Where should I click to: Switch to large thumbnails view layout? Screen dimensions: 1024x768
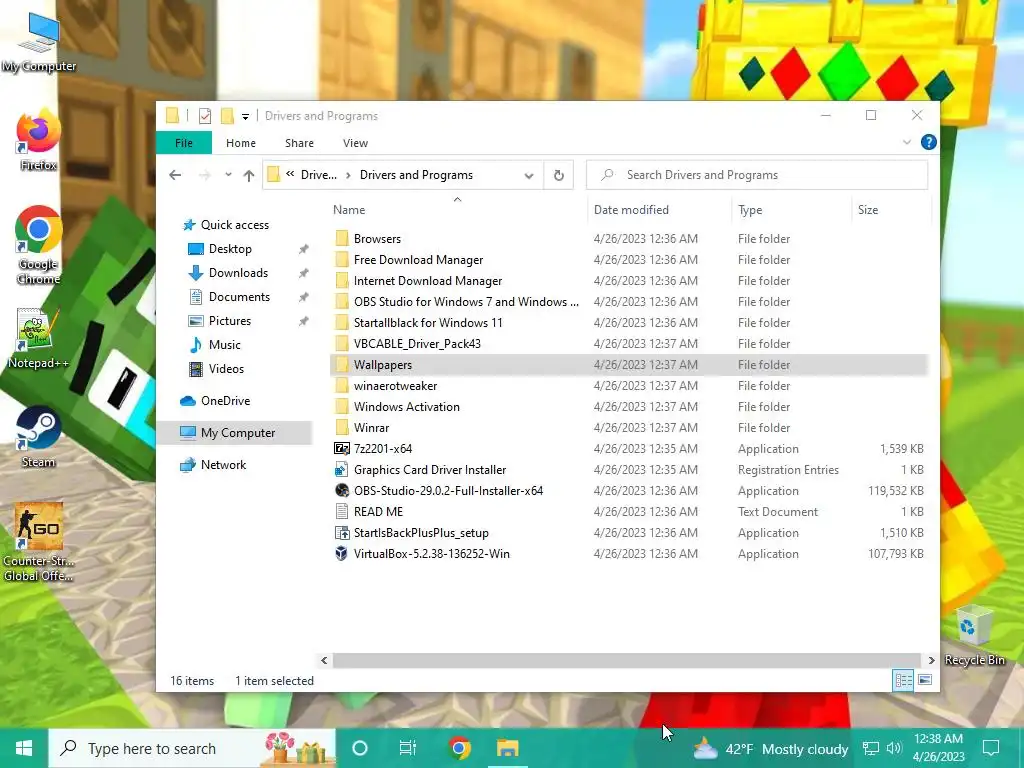coord(925,680)
